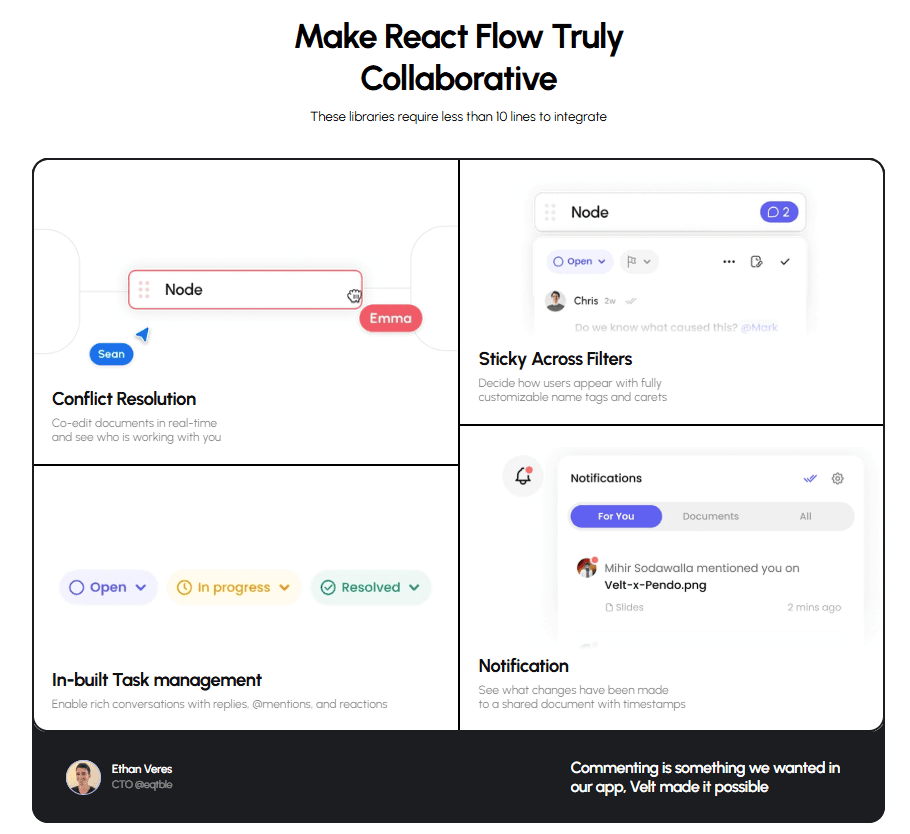Select the All notifications tab
910x834 pixels.
click(x=806, y=516)
